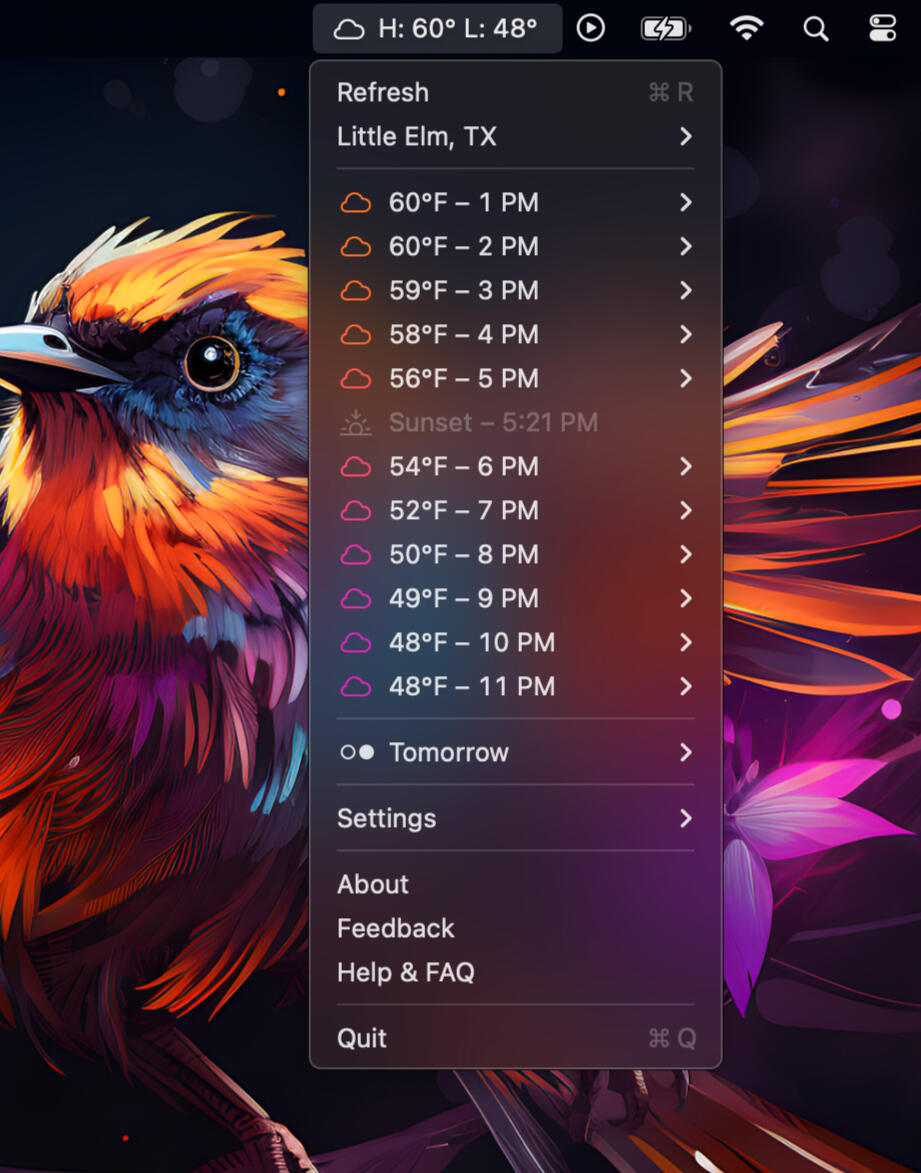The image size is (921, 1173).
Task: Click the cloud icon beside 48°F – 11 PM
Action: [x=356, y=687]
